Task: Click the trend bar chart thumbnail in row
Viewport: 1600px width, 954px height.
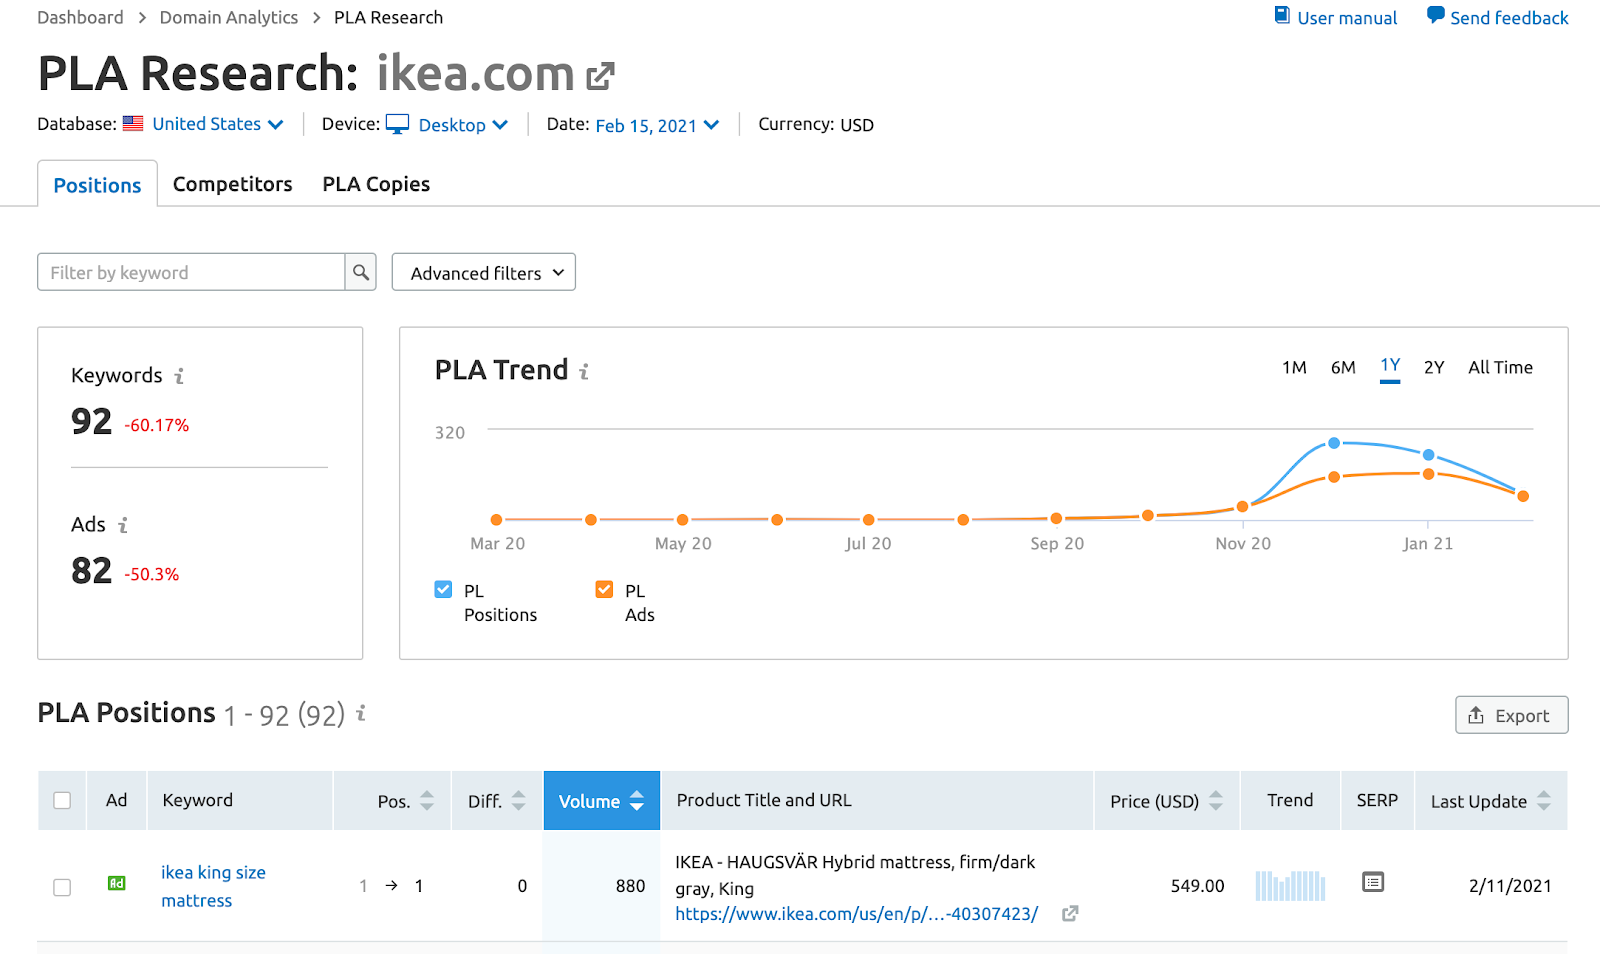Action: point(1290,886)
